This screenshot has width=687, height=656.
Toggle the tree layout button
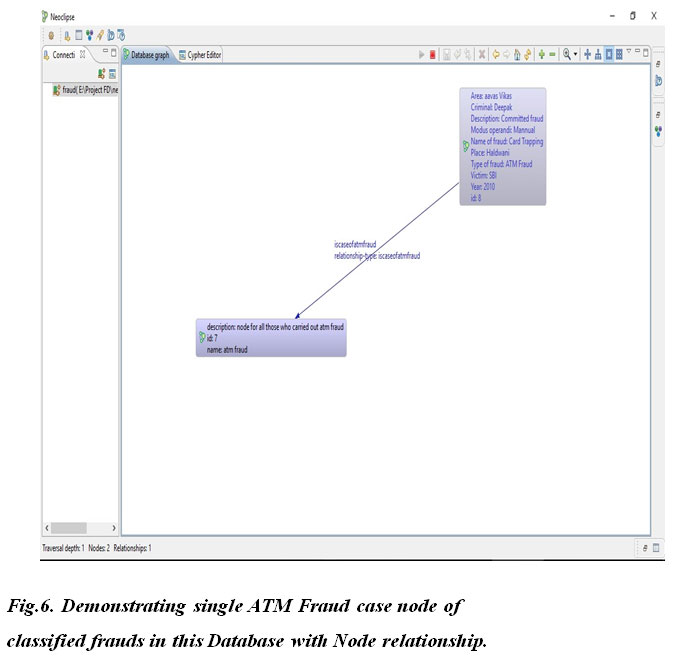(x=598, y=54)
